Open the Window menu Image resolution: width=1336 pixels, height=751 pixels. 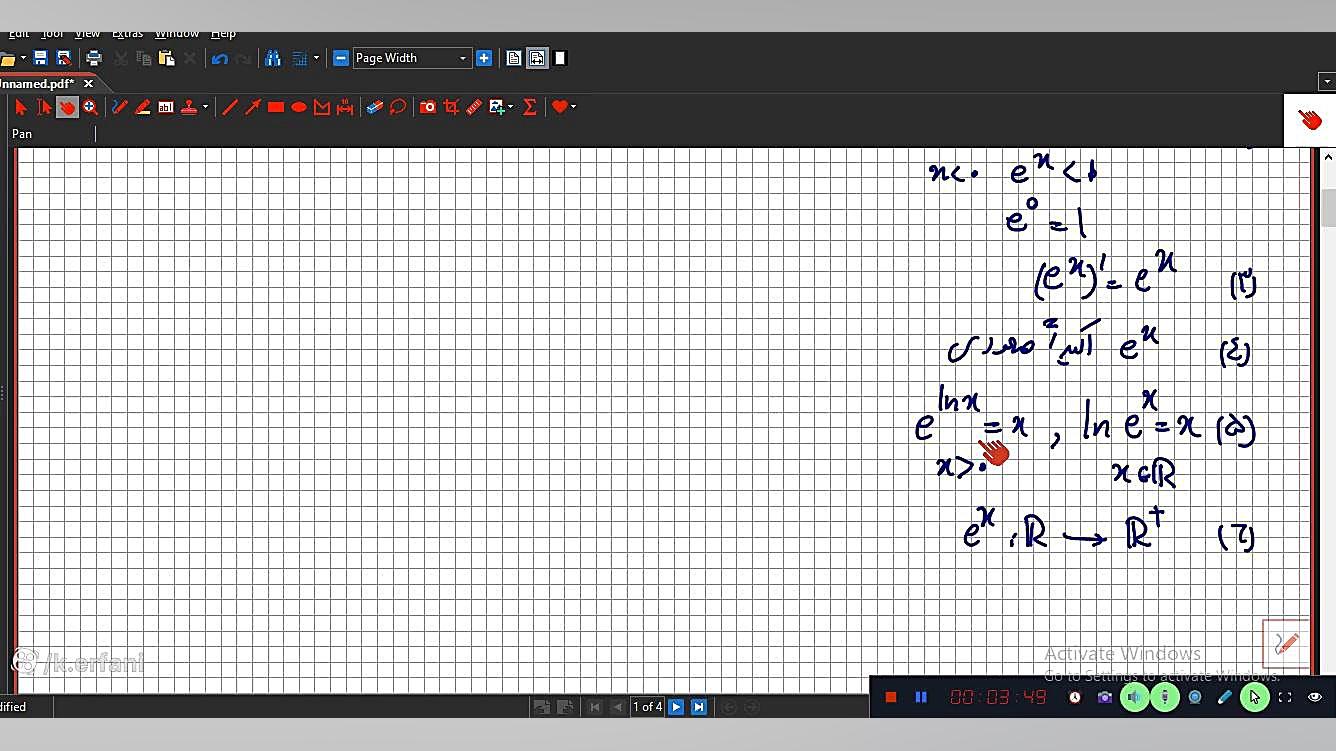[x=177, y=34]
